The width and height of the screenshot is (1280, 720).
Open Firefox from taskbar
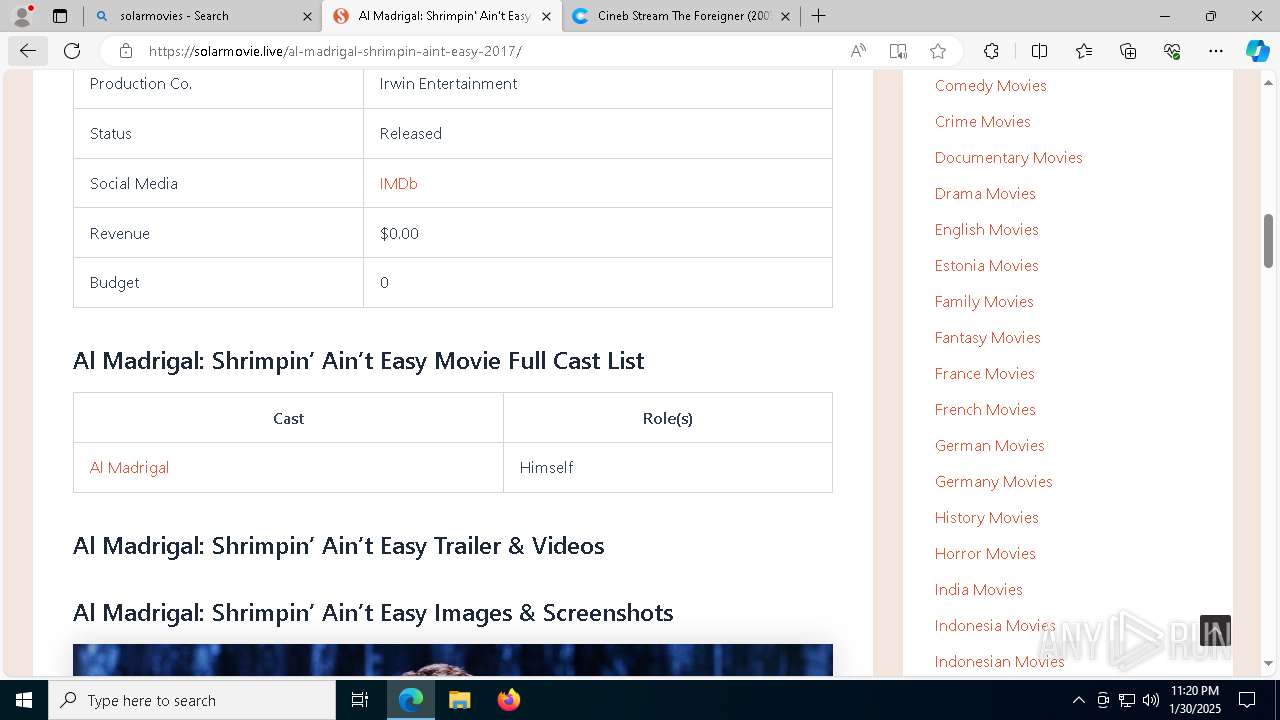508,700
